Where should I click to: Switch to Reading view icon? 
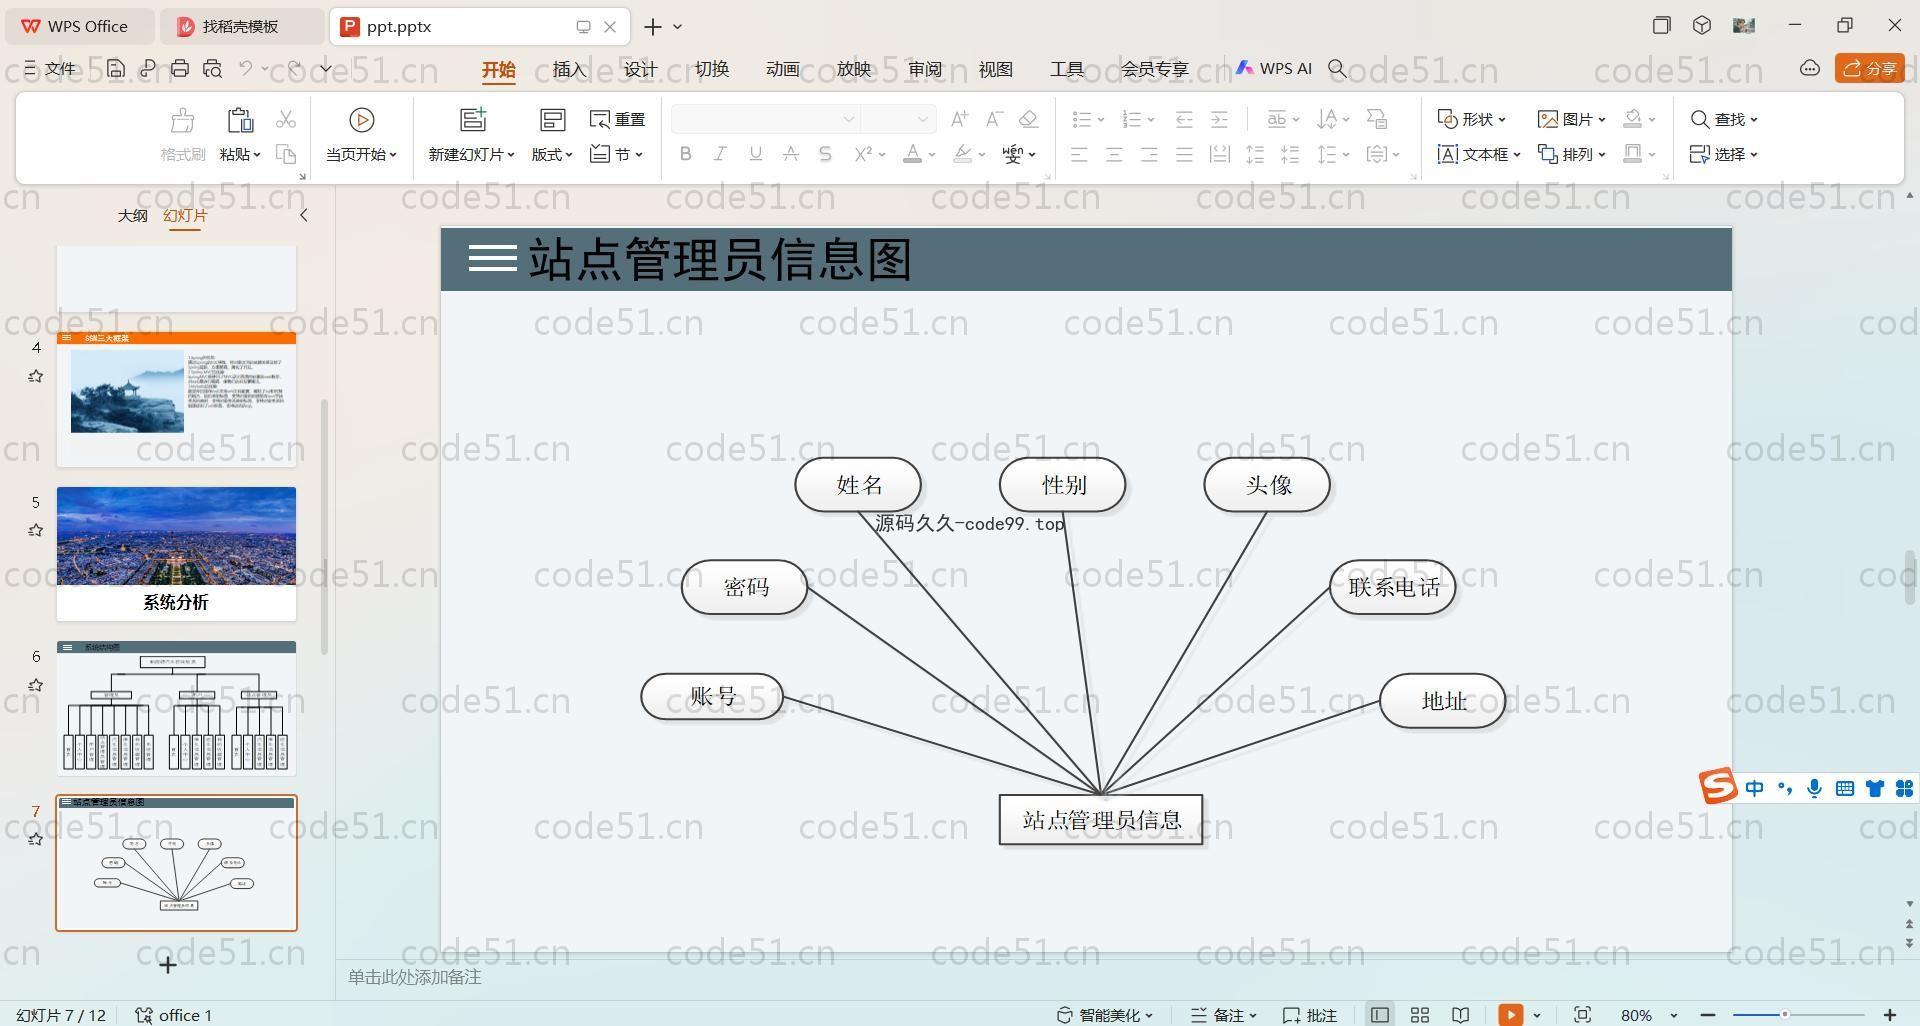1461,1015
